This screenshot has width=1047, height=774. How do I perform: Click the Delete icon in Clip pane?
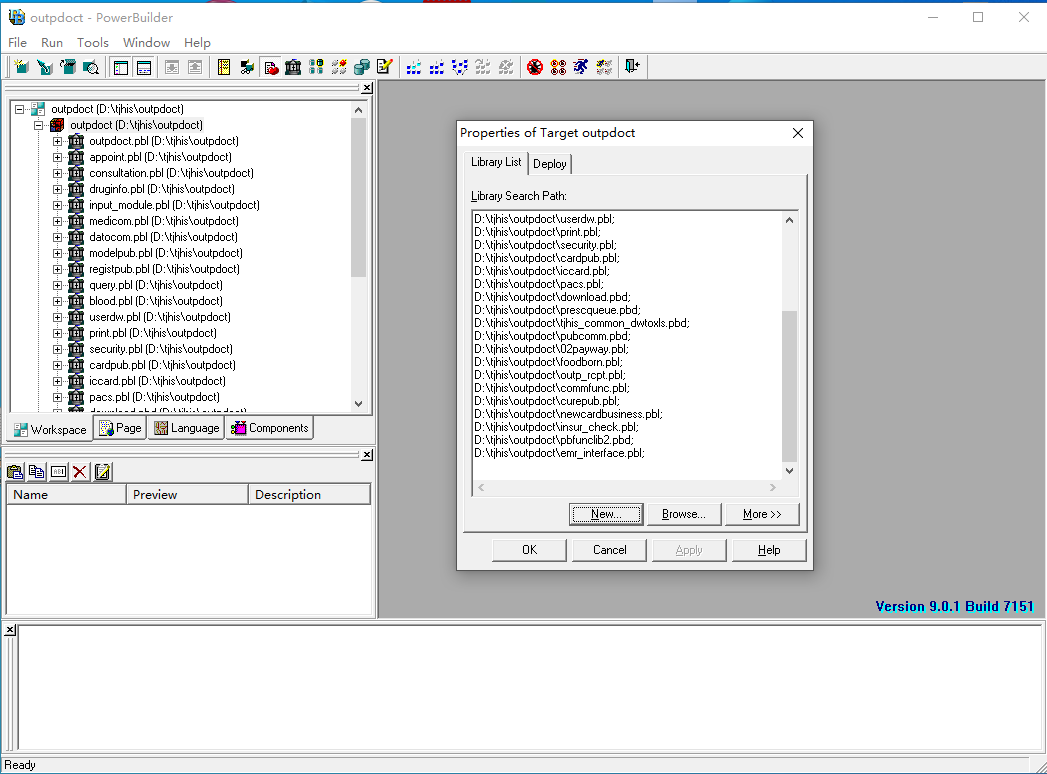80,472
